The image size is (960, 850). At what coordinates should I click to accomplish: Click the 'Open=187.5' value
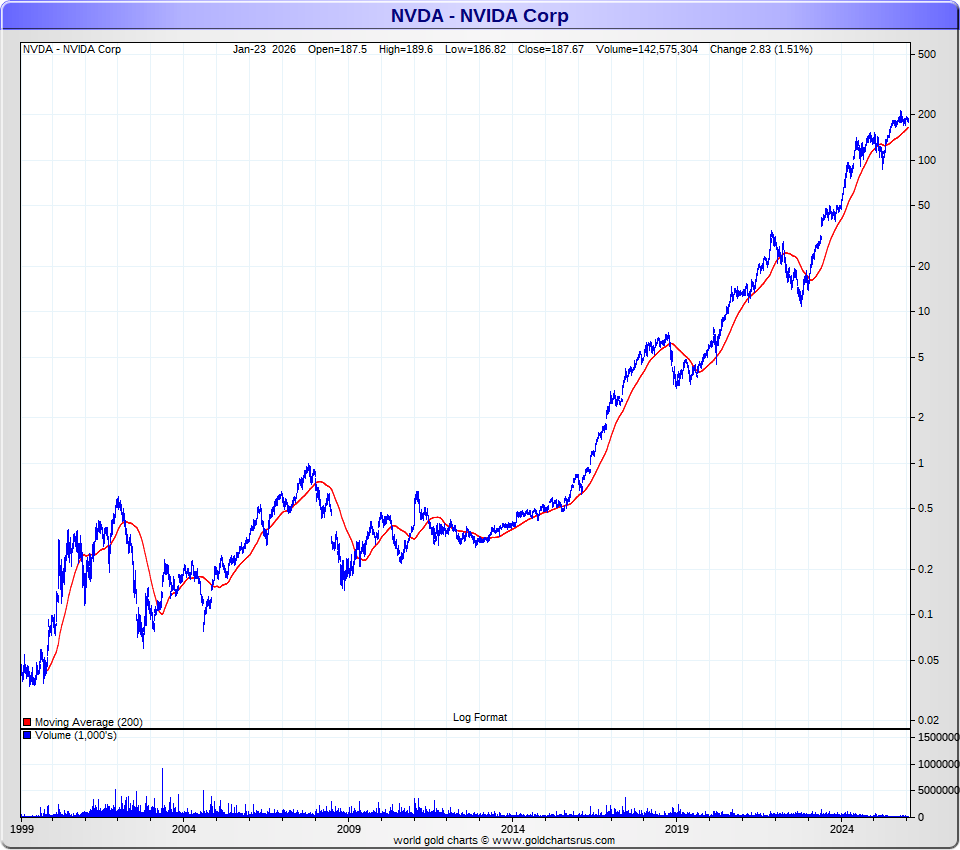[337, 49]
